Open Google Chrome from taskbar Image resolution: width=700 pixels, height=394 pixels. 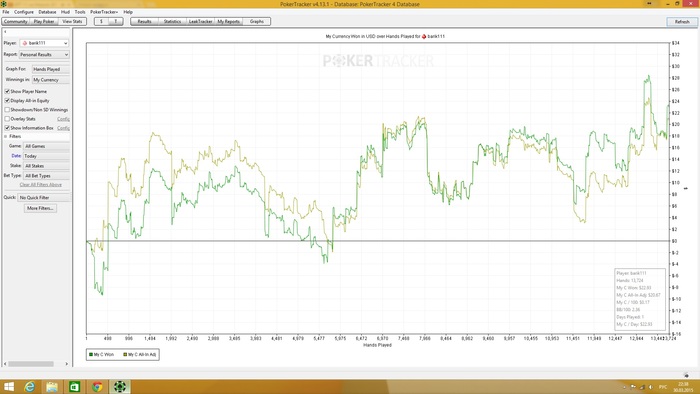tap(97, 386)
